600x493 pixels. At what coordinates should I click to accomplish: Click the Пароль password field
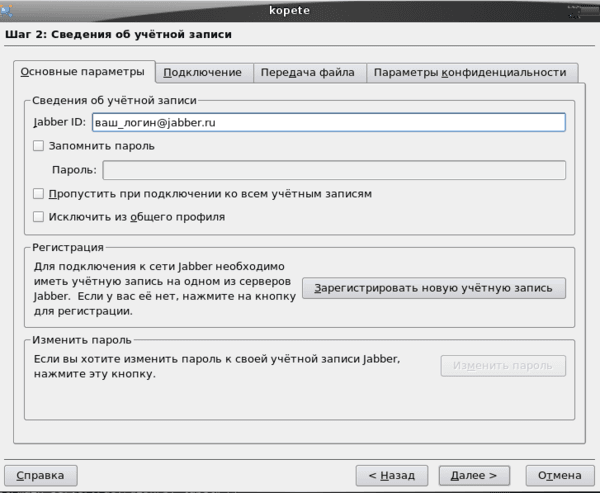(334, 170)
